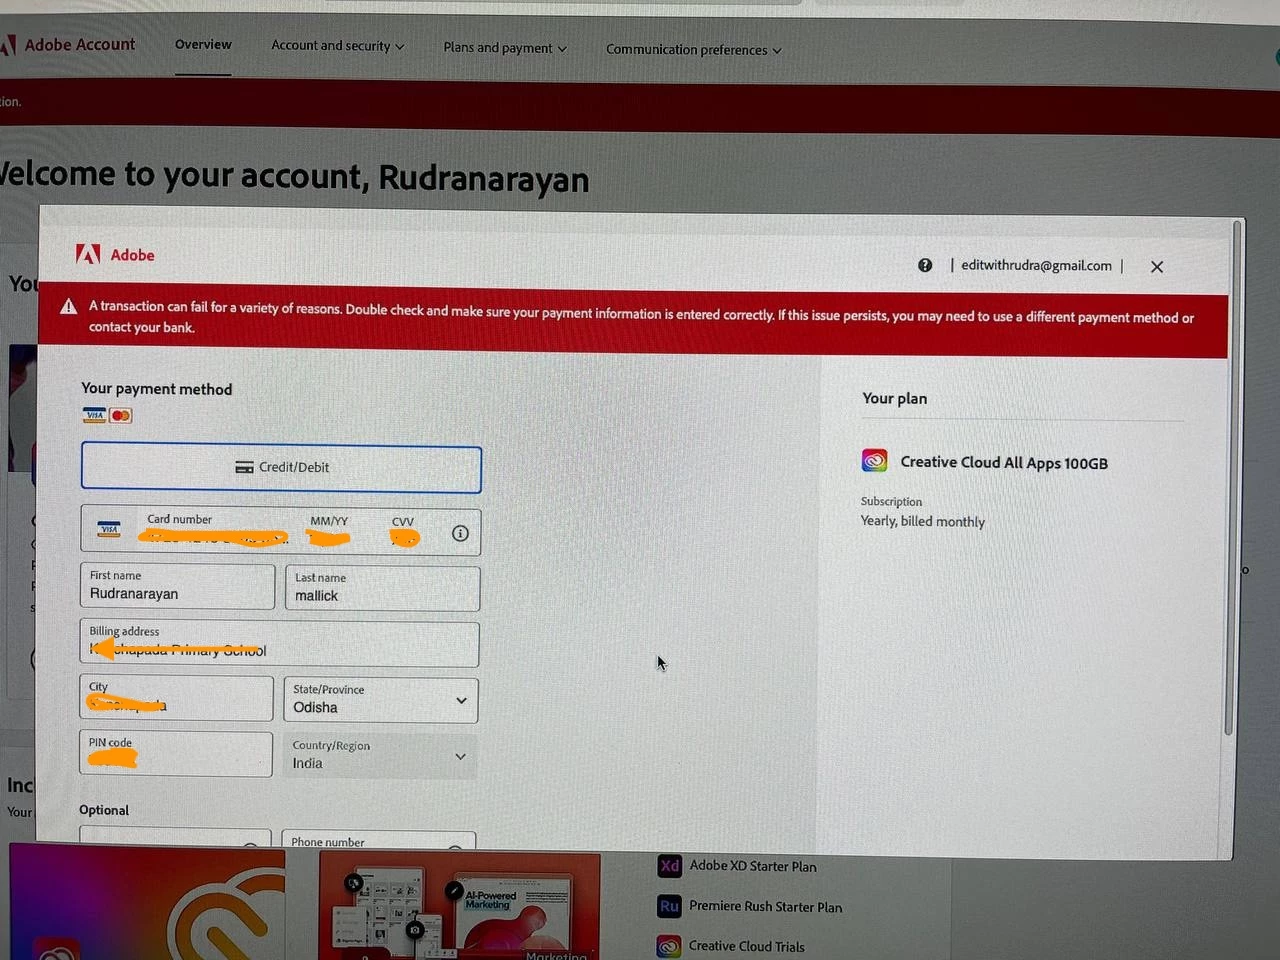Image resolution: width=1280 pixels, height=960 pixels.
Task: Click the Phone number field
Action: click(378, 841)
